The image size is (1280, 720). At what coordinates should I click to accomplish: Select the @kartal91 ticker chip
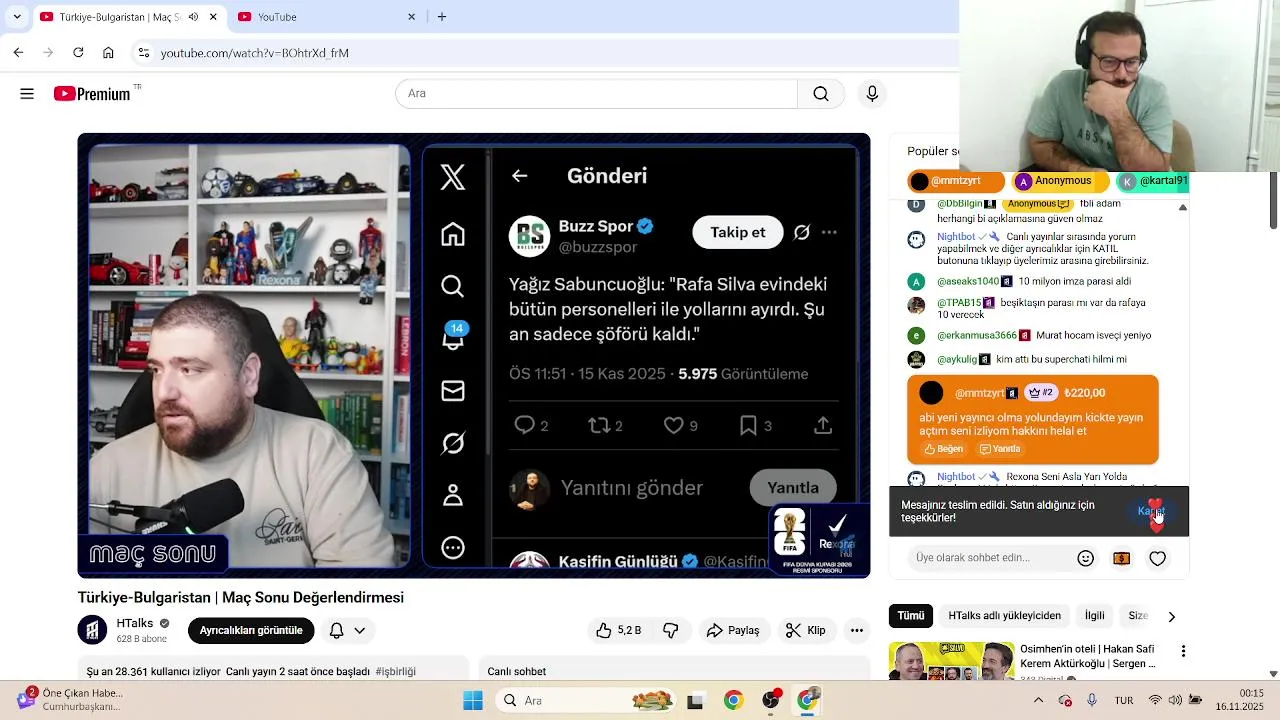[1153, 182]
